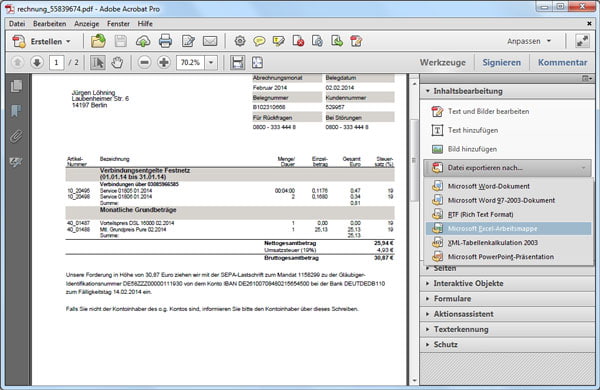Click the delete page icon
This screenshot has width=600, height=390.
298,41
